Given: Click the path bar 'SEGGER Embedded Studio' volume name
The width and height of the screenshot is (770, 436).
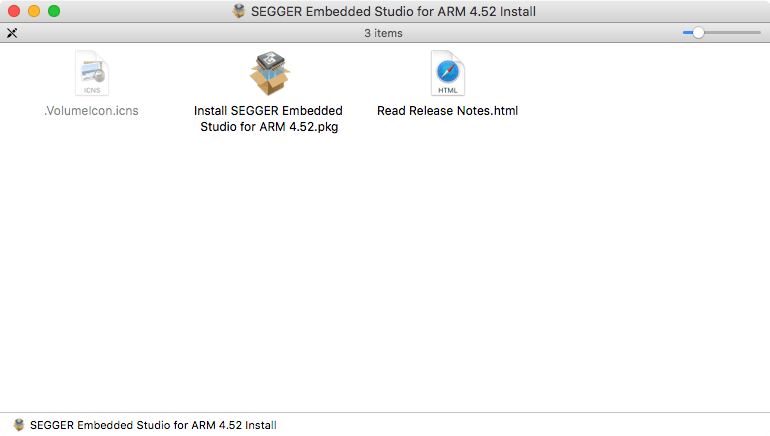Looking at the screenshot, I should [x=152, y=425].
